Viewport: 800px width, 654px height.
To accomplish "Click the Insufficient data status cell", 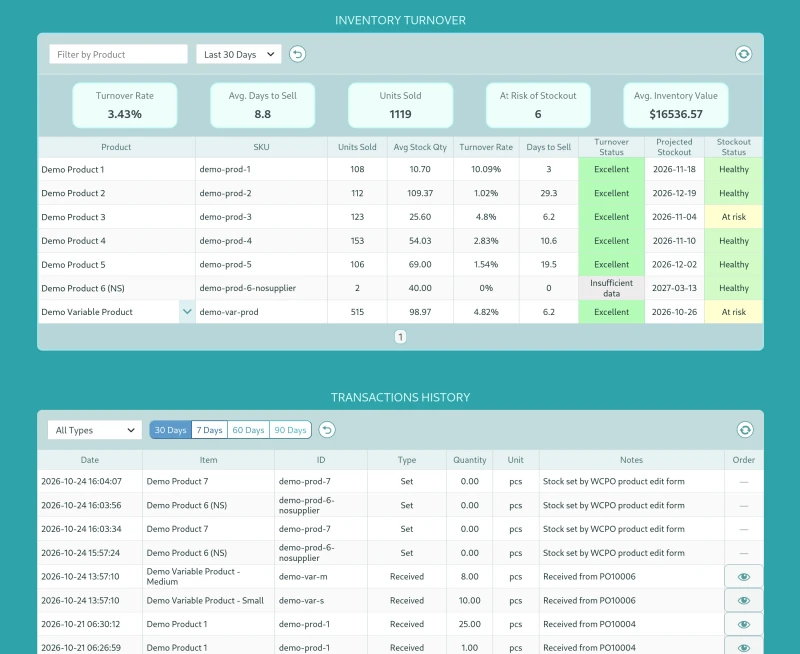I will (x=611, y=288).
